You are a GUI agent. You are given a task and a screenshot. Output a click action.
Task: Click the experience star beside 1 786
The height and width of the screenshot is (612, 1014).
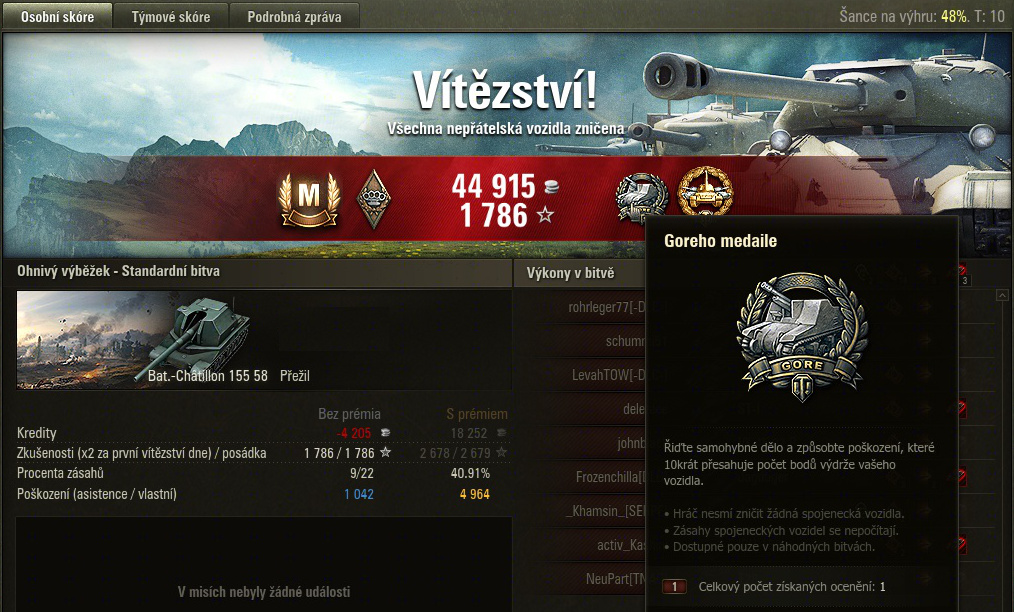pos(546,214)
